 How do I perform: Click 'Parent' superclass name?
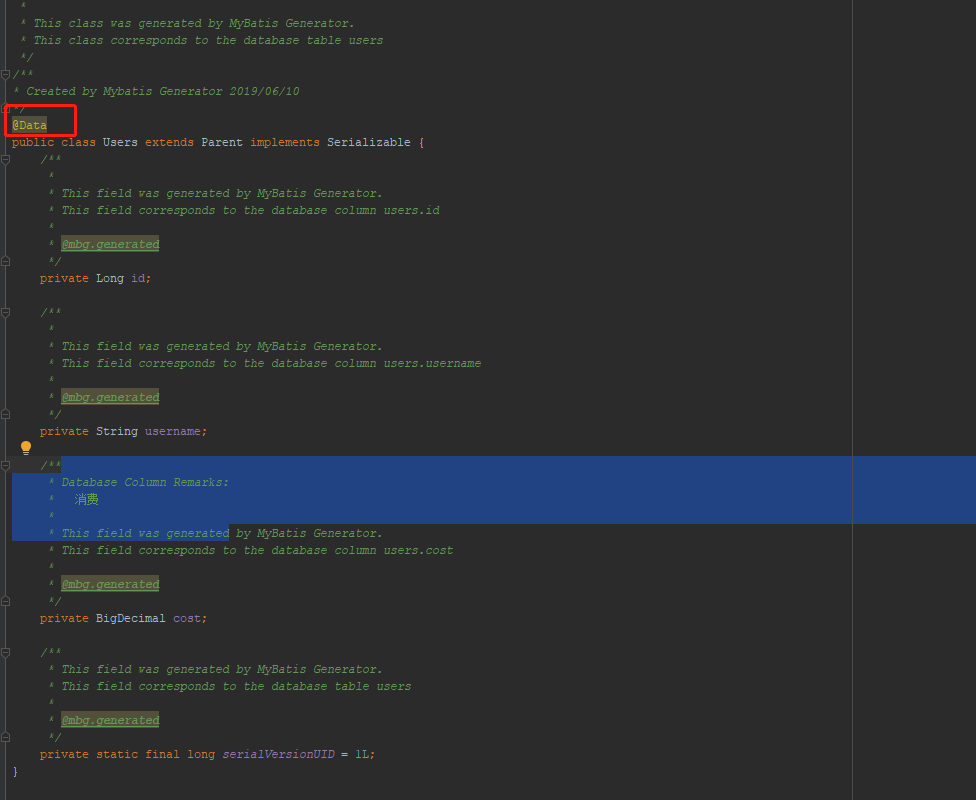tap(222, 143)
